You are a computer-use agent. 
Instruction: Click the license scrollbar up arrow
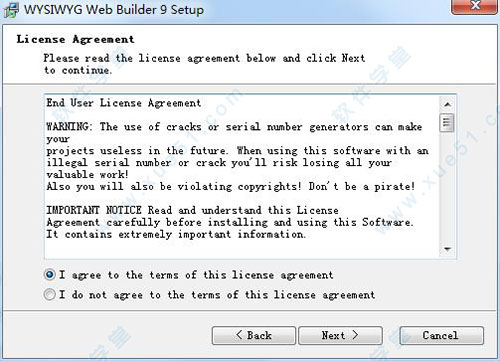pos(447,105)
